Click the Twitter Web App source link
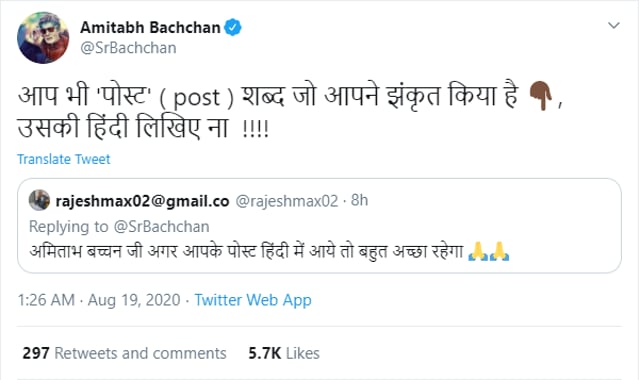 point(253,300)
